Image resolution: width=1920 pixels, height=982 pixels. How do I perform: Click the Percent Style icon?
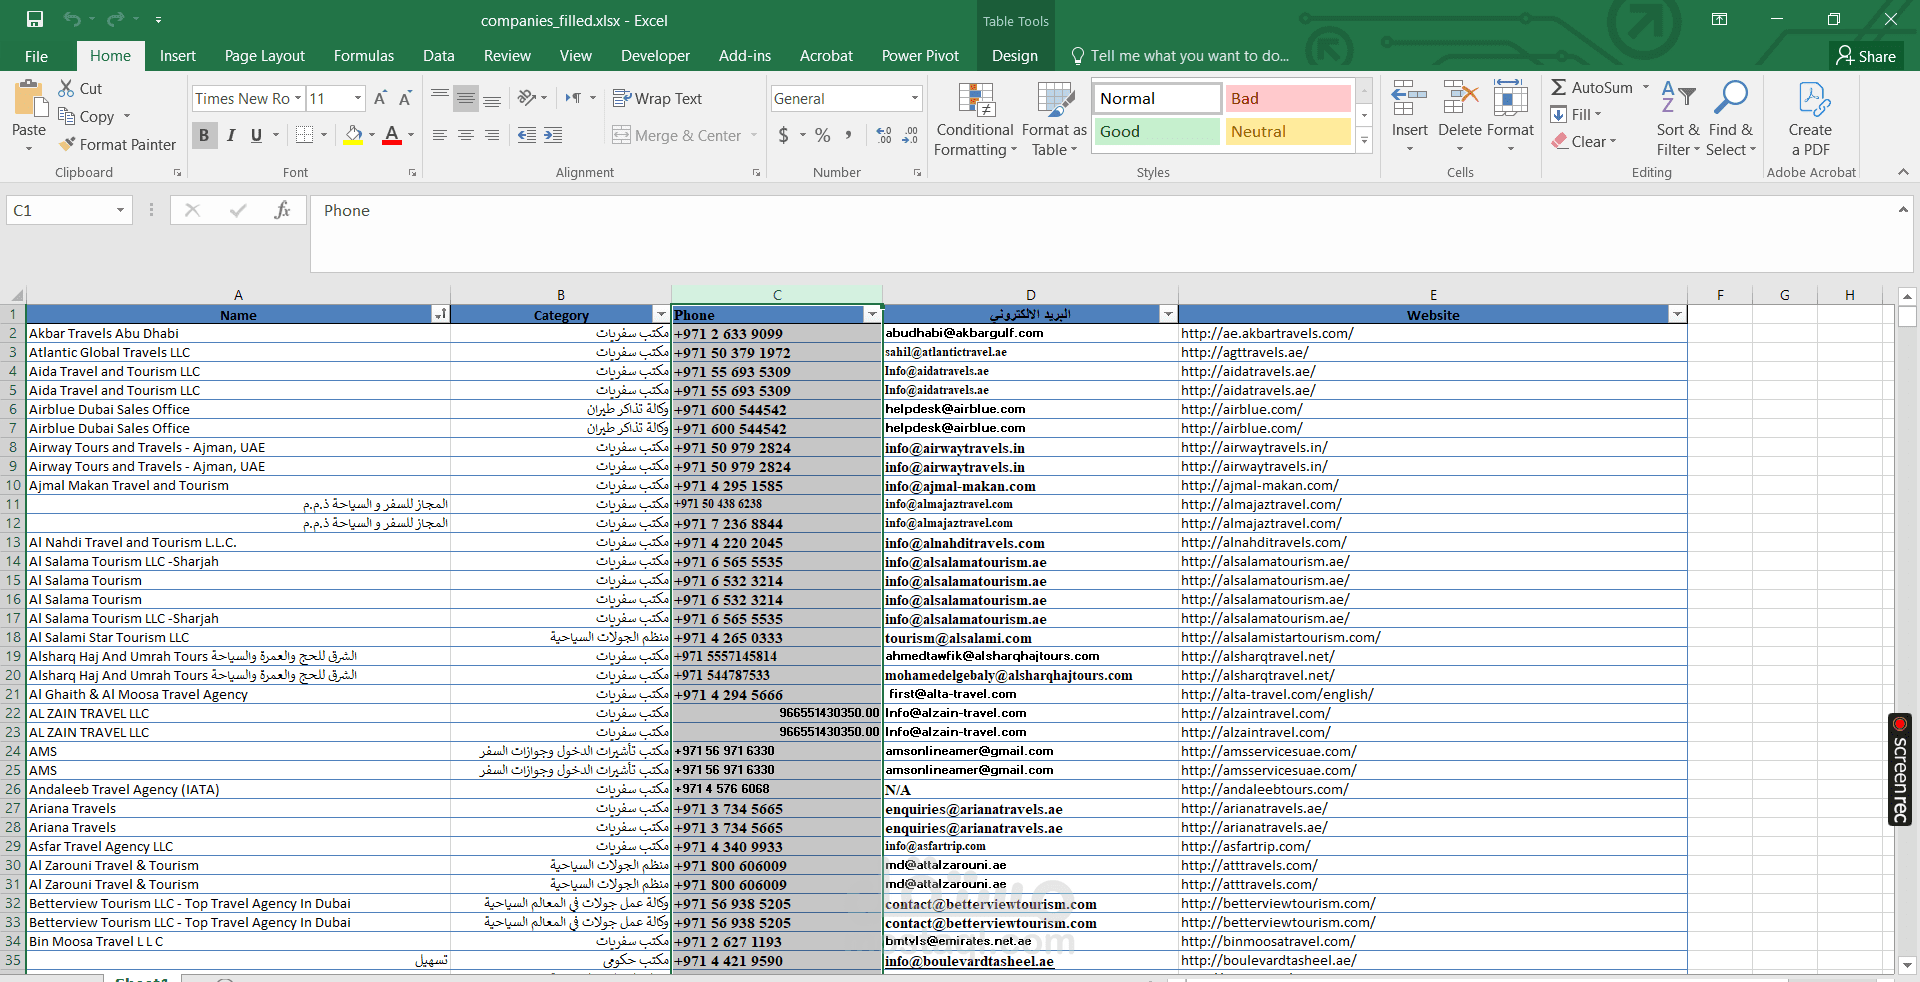tap(823, 135)
